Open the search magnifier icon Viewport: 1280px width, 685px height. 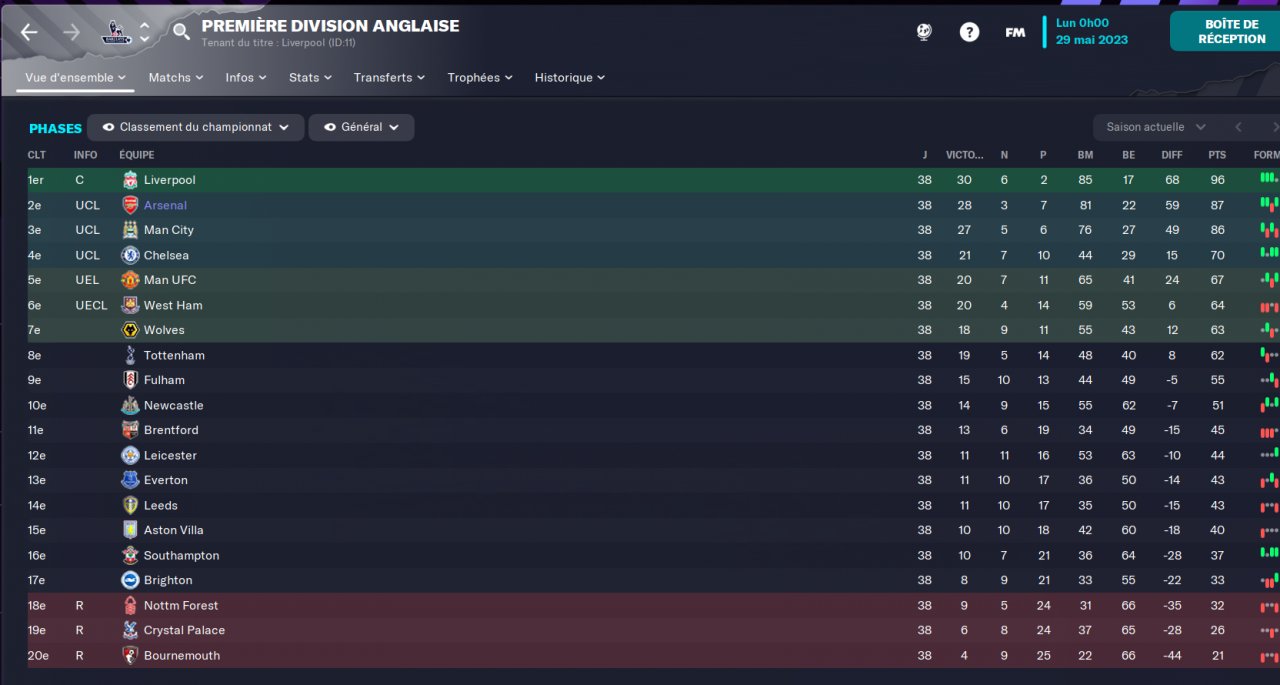click(x=181, y=32)
